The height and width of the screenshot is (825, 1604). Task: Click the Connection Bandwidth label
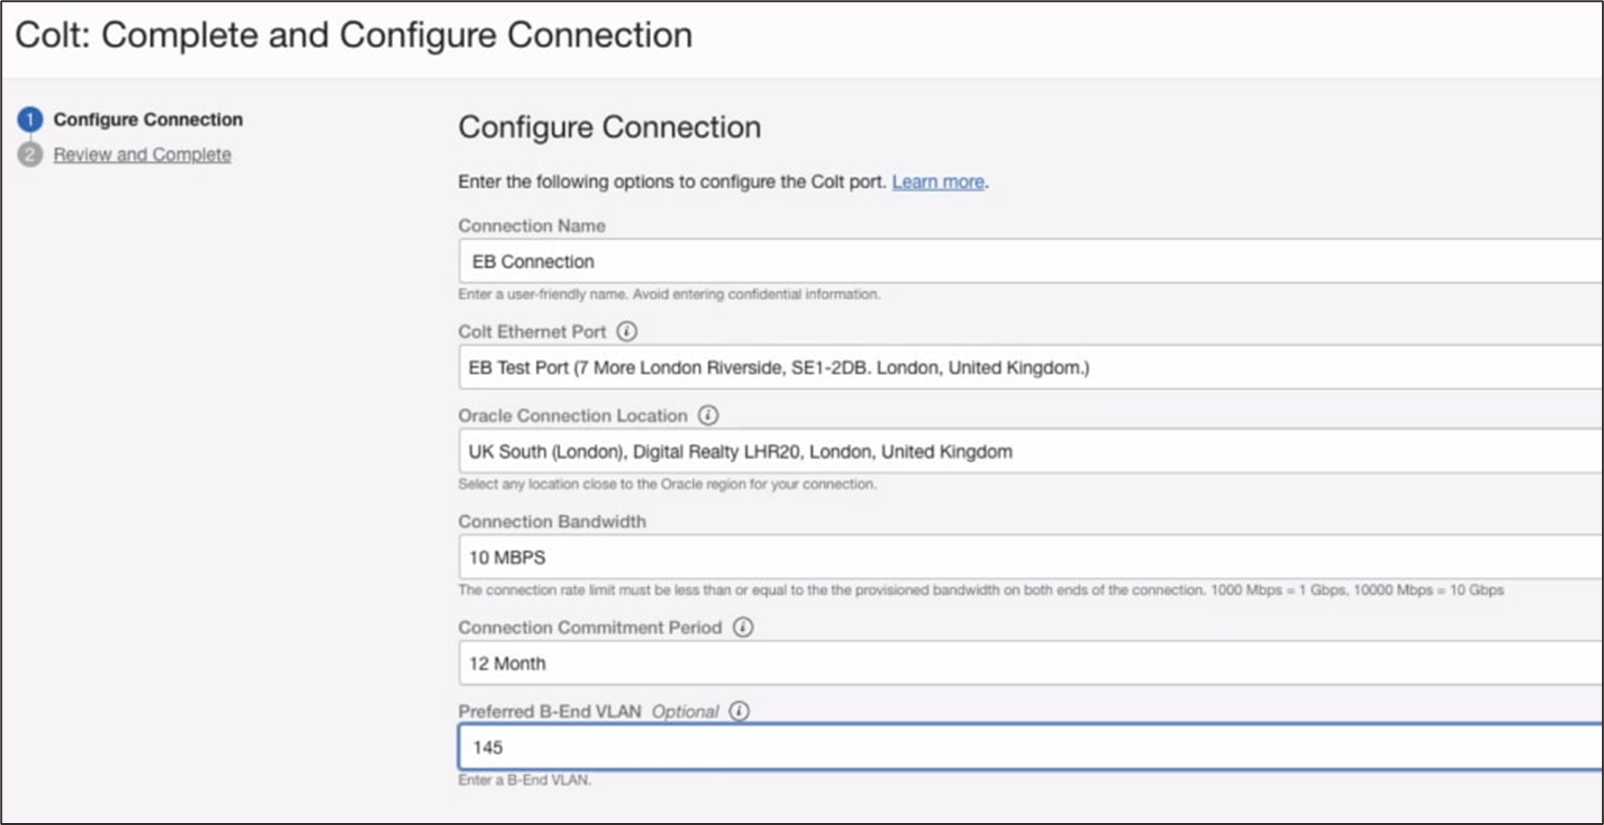(x=552, y=521)
